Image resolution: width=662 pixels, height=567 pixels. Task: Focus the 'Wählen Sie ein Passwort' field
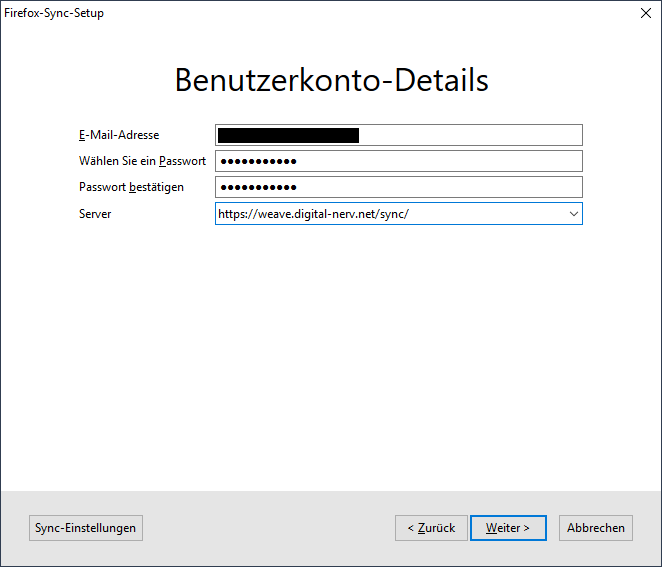(x=399, y=161)
